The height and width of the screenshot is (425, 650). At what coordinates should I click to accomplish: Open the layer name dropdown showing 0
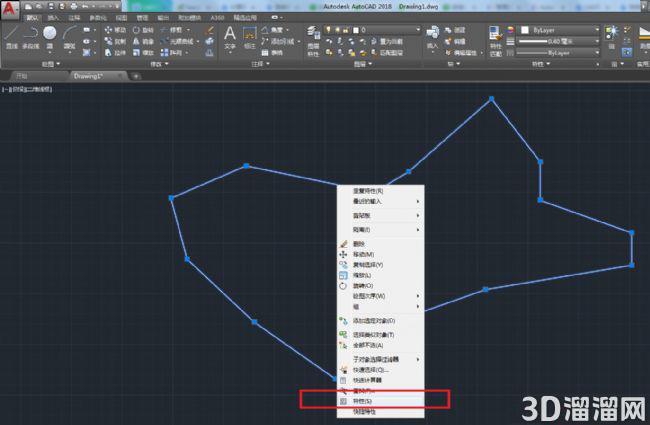click(372, 30)
